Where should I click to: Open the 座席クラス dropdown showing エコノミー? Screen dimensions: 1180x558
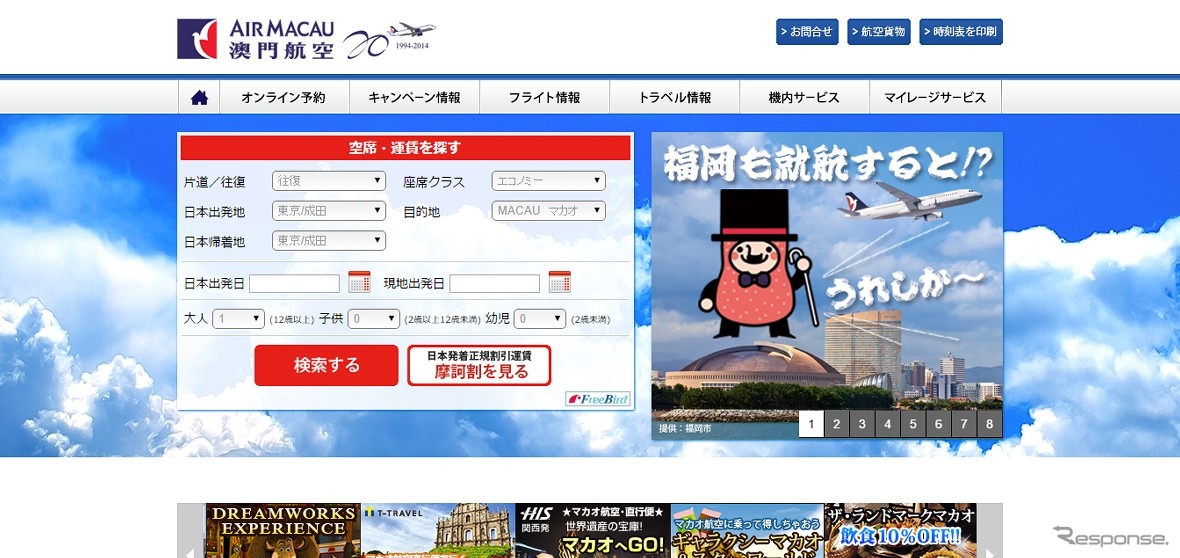pos(549,181)
